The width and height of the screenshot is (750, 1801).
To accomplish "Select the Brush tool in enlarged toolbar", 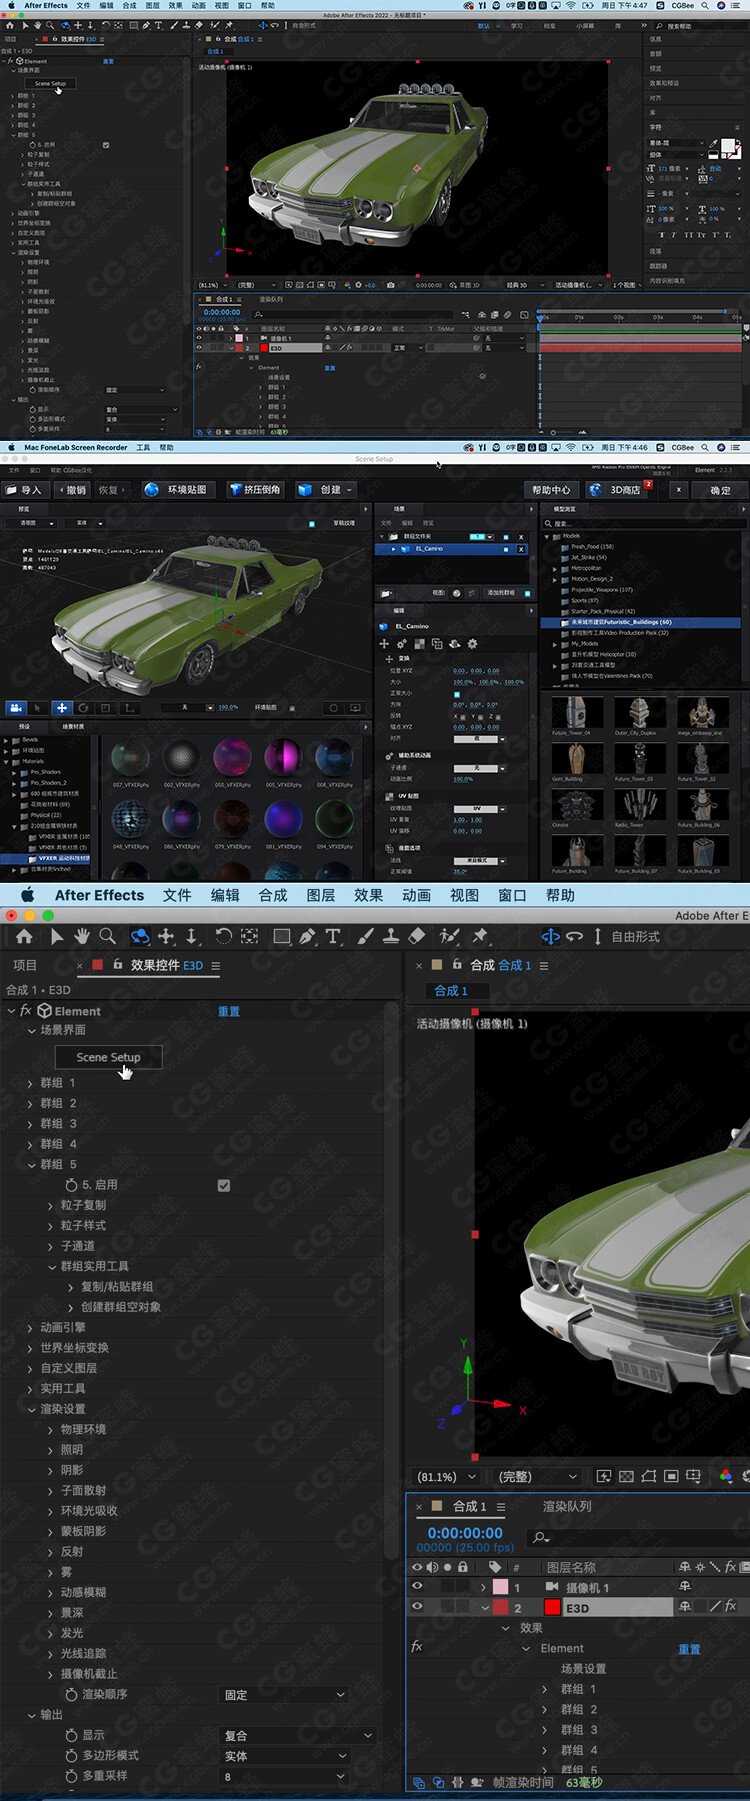I will [365, 936].
